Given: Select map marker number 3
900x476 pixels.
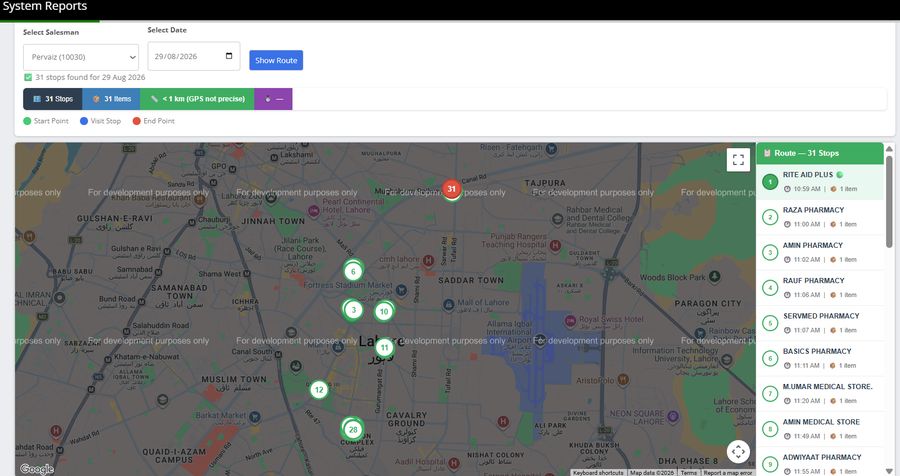Looking at the screenshot, I should tap(353, 310).
